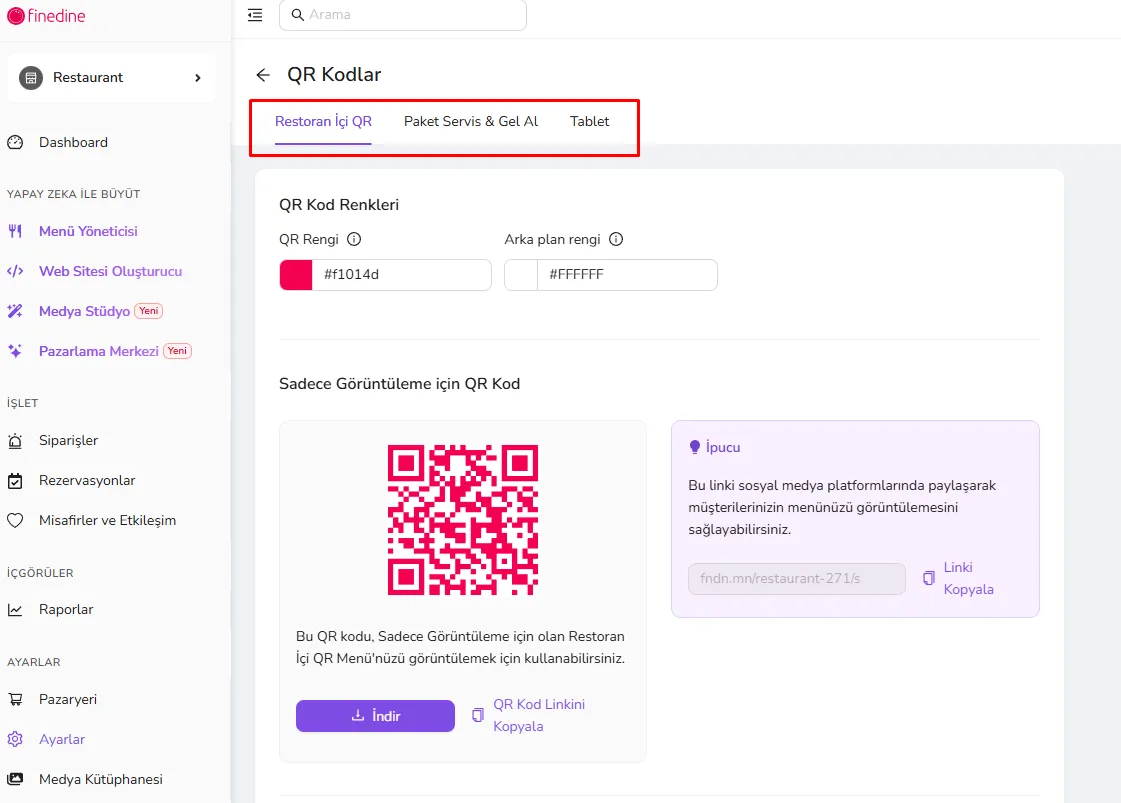Click copy icon beside QR Kod Linkini Kopyala
This screenshot has height=803, width=1121.
point(478,715)
